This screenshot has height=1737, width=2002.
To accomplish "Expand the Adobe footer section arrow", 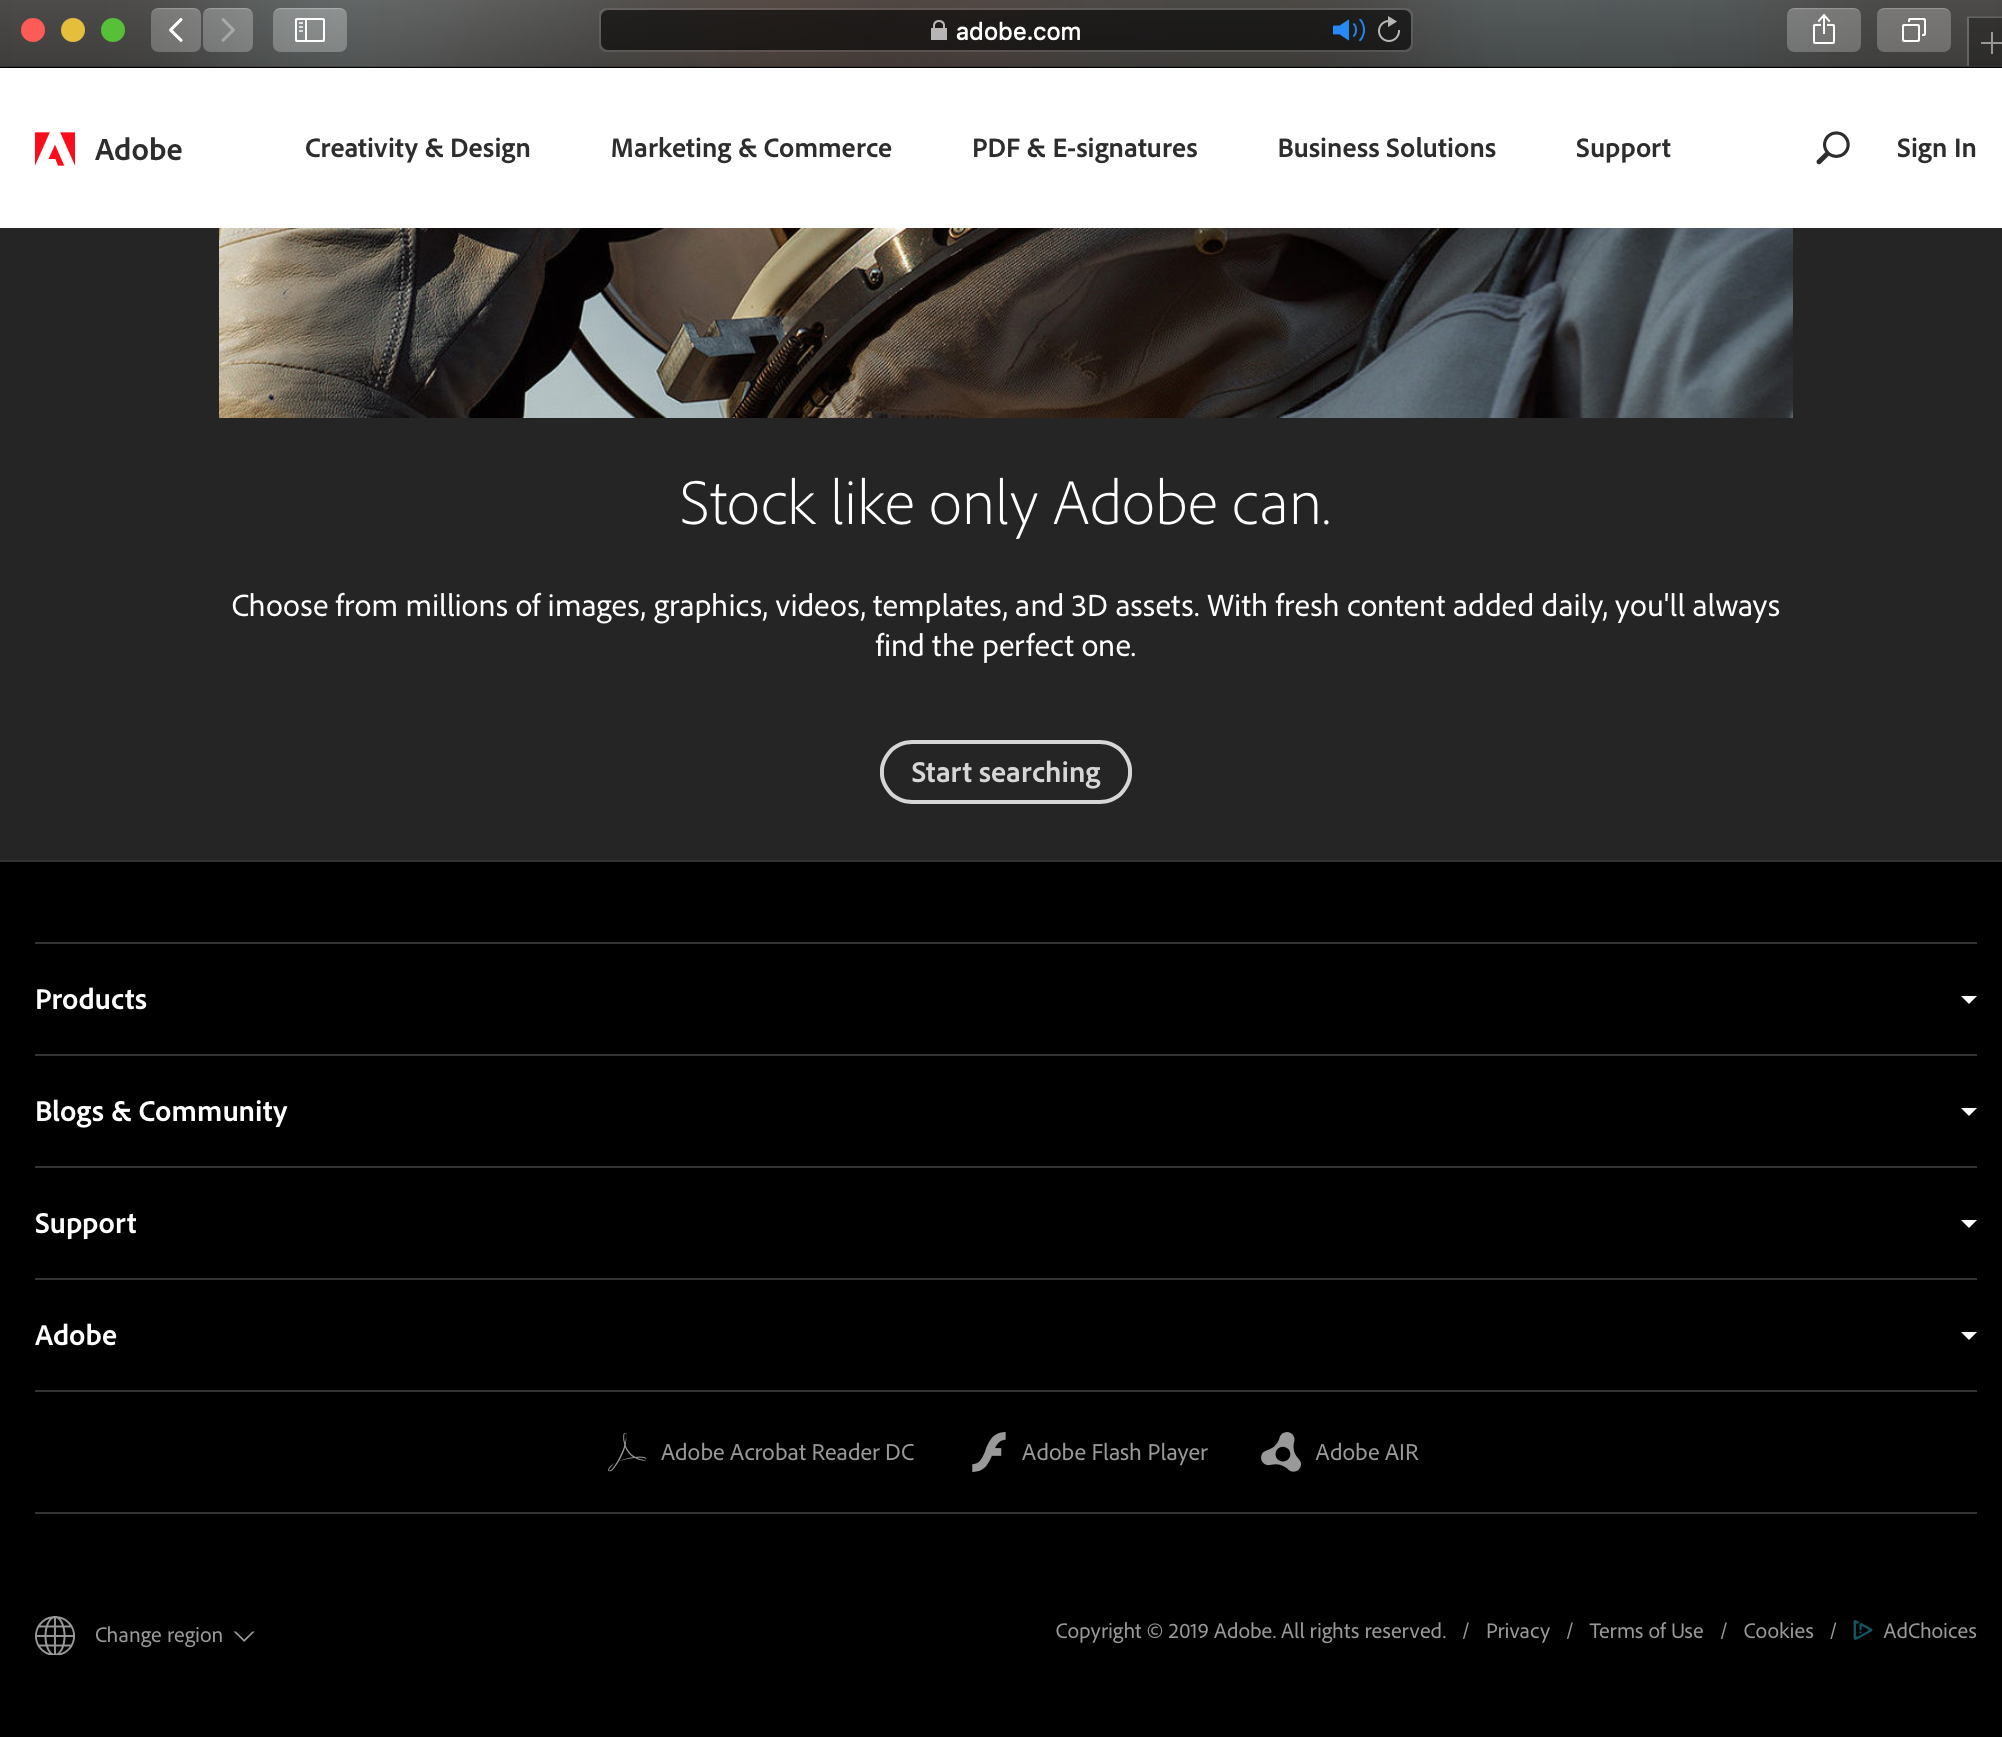I will point(1968,1335).
